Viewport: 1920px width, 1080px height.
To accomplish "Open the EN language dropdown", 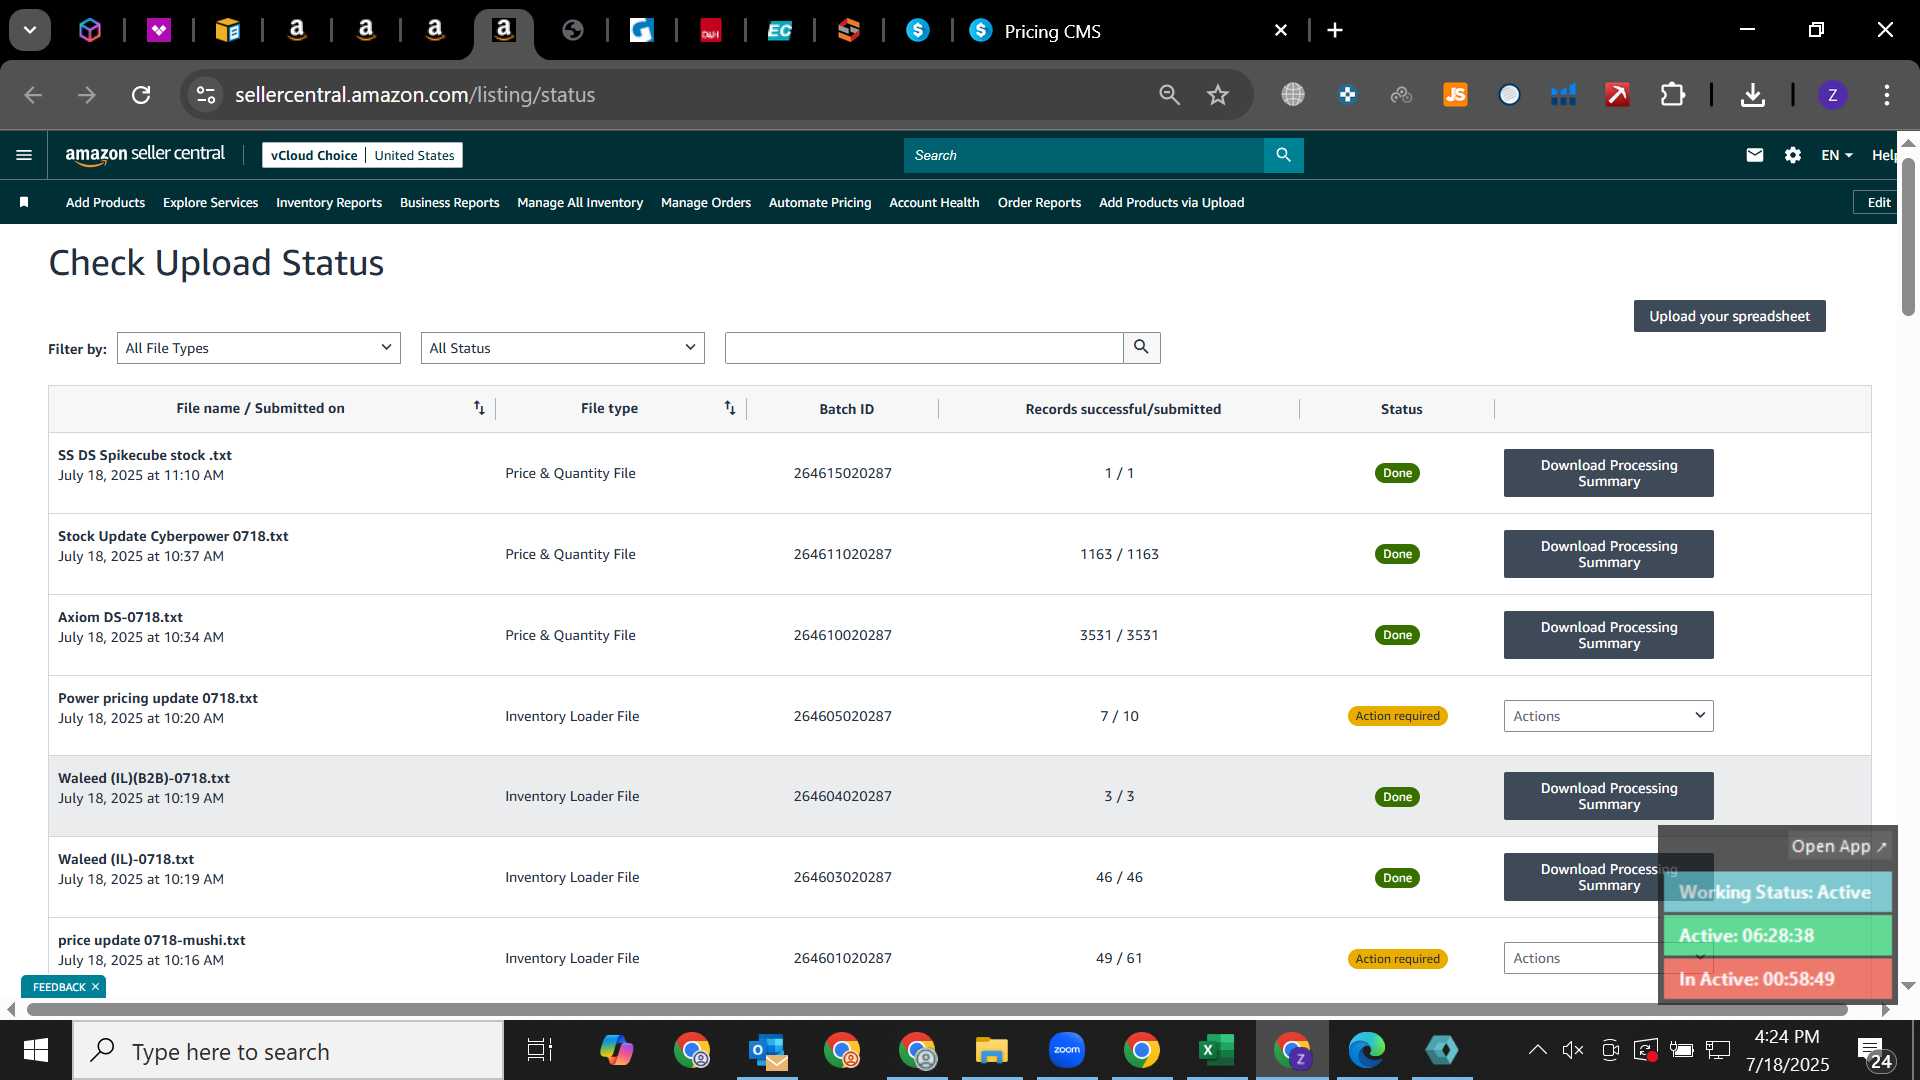I will tap(1836, 155).
